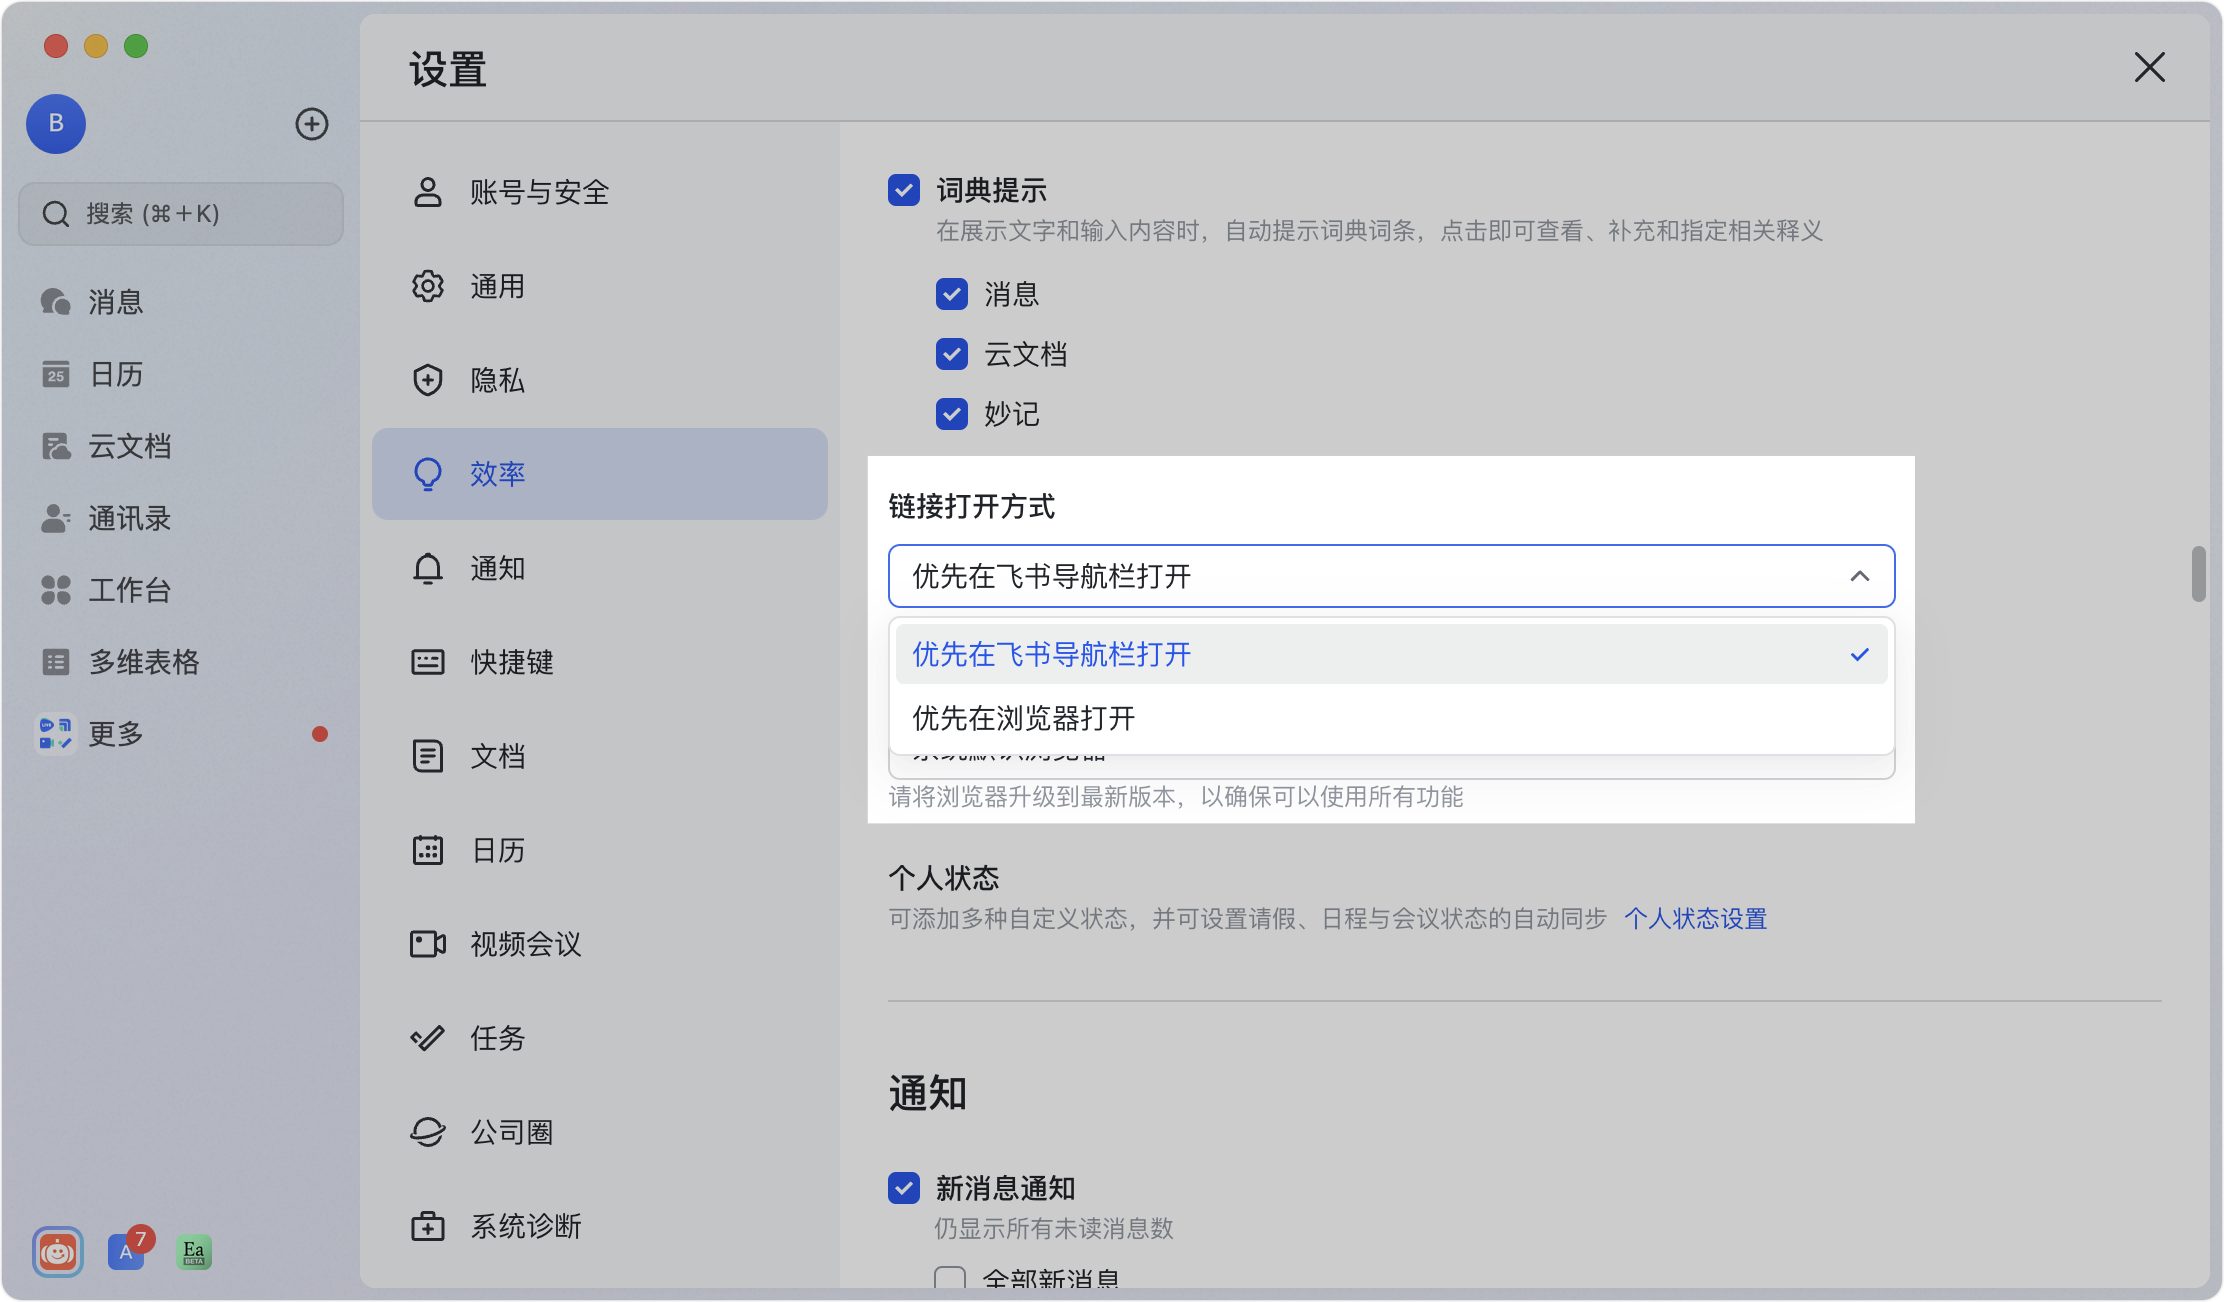Uncheck 妙记 under 词典提示
This screenshot has height=1302, width=2224.
[952, 414]
